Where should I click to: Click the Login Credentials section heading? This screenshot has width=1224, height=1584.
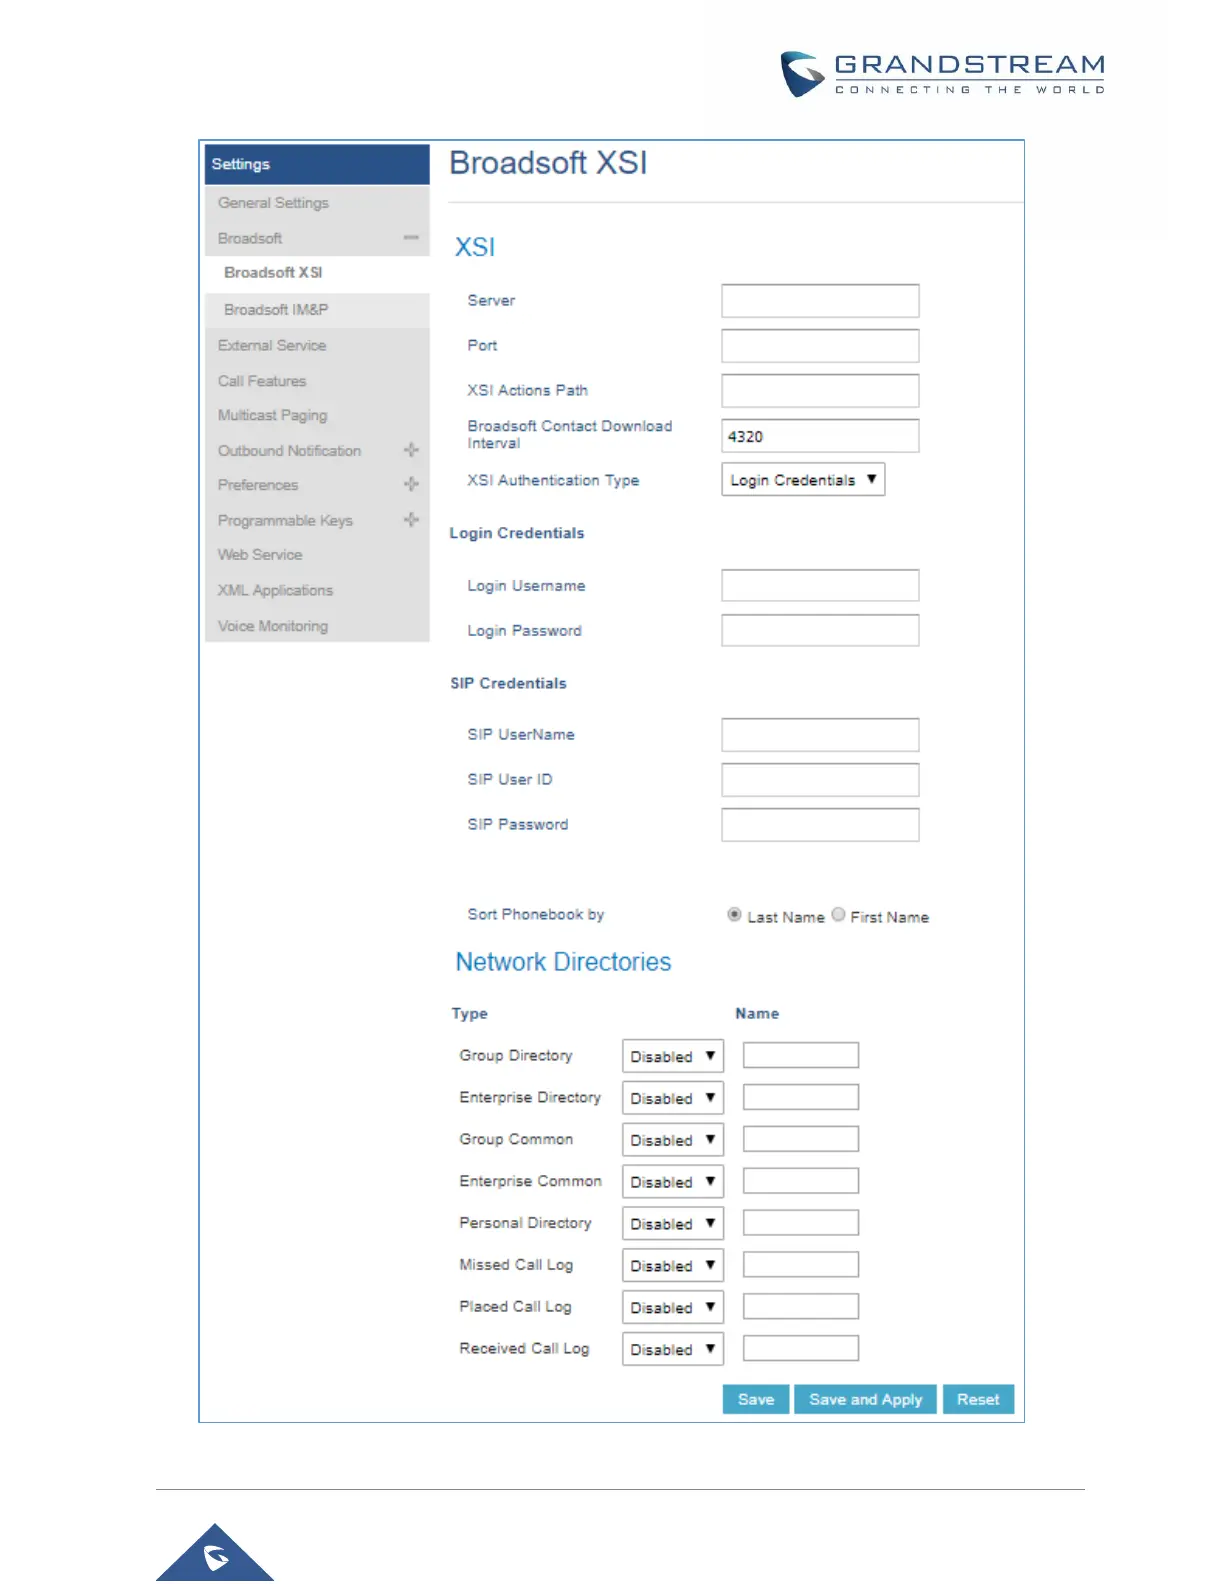point(517,534)
